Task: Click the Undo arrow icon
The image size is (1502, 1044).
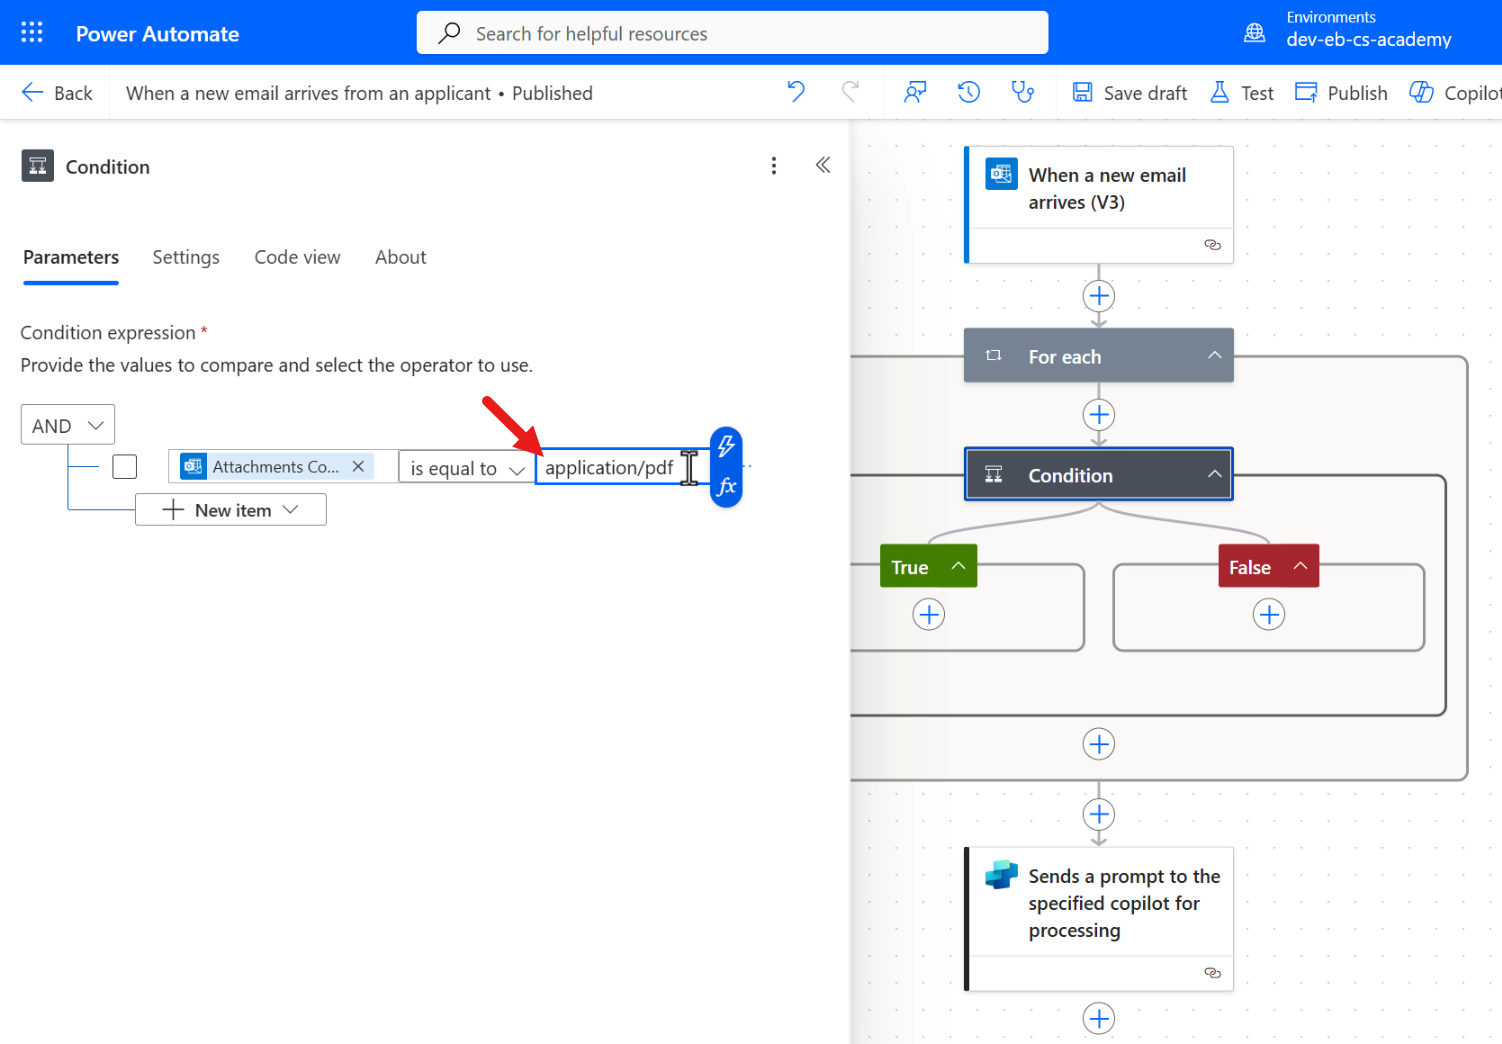Action: click(x=796, y=92)
